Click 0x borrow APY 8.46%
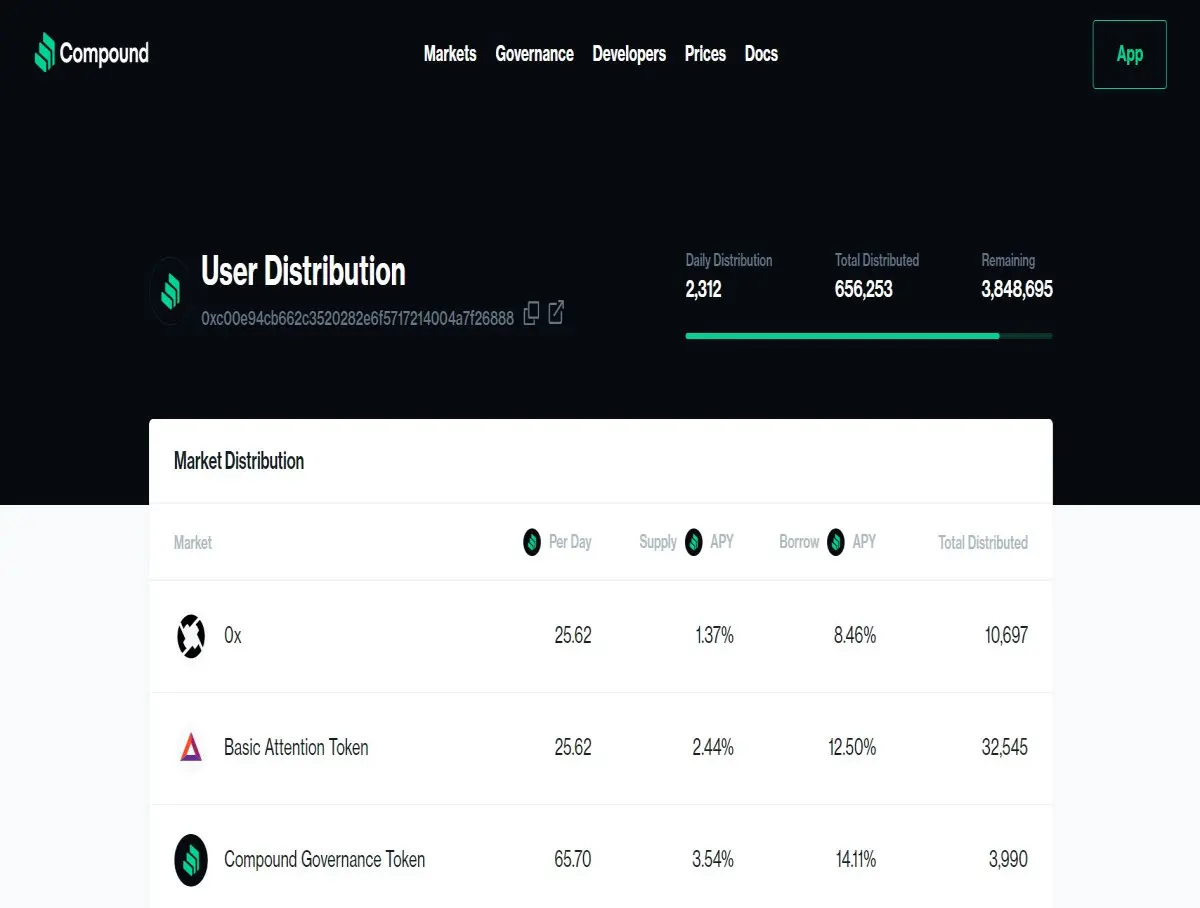 pos(855,636)
